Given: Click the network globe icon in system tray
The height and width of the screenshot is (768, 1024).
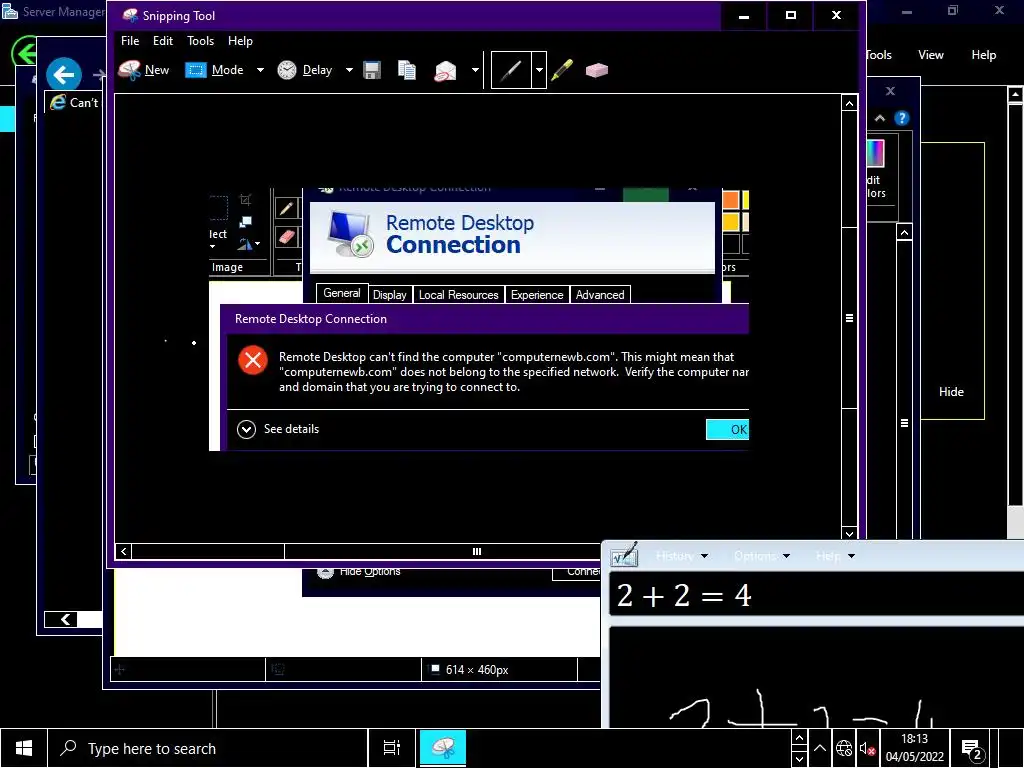Looking at the screenshot, I should click(844, 748).
